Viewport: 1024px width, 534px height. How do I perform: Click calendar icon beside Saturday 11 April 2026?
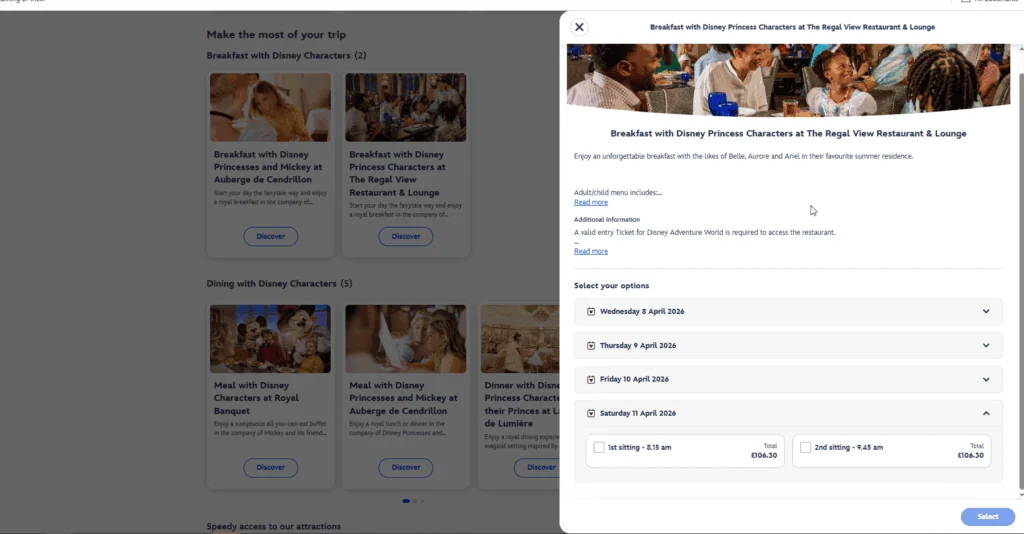tap(591, 413)
